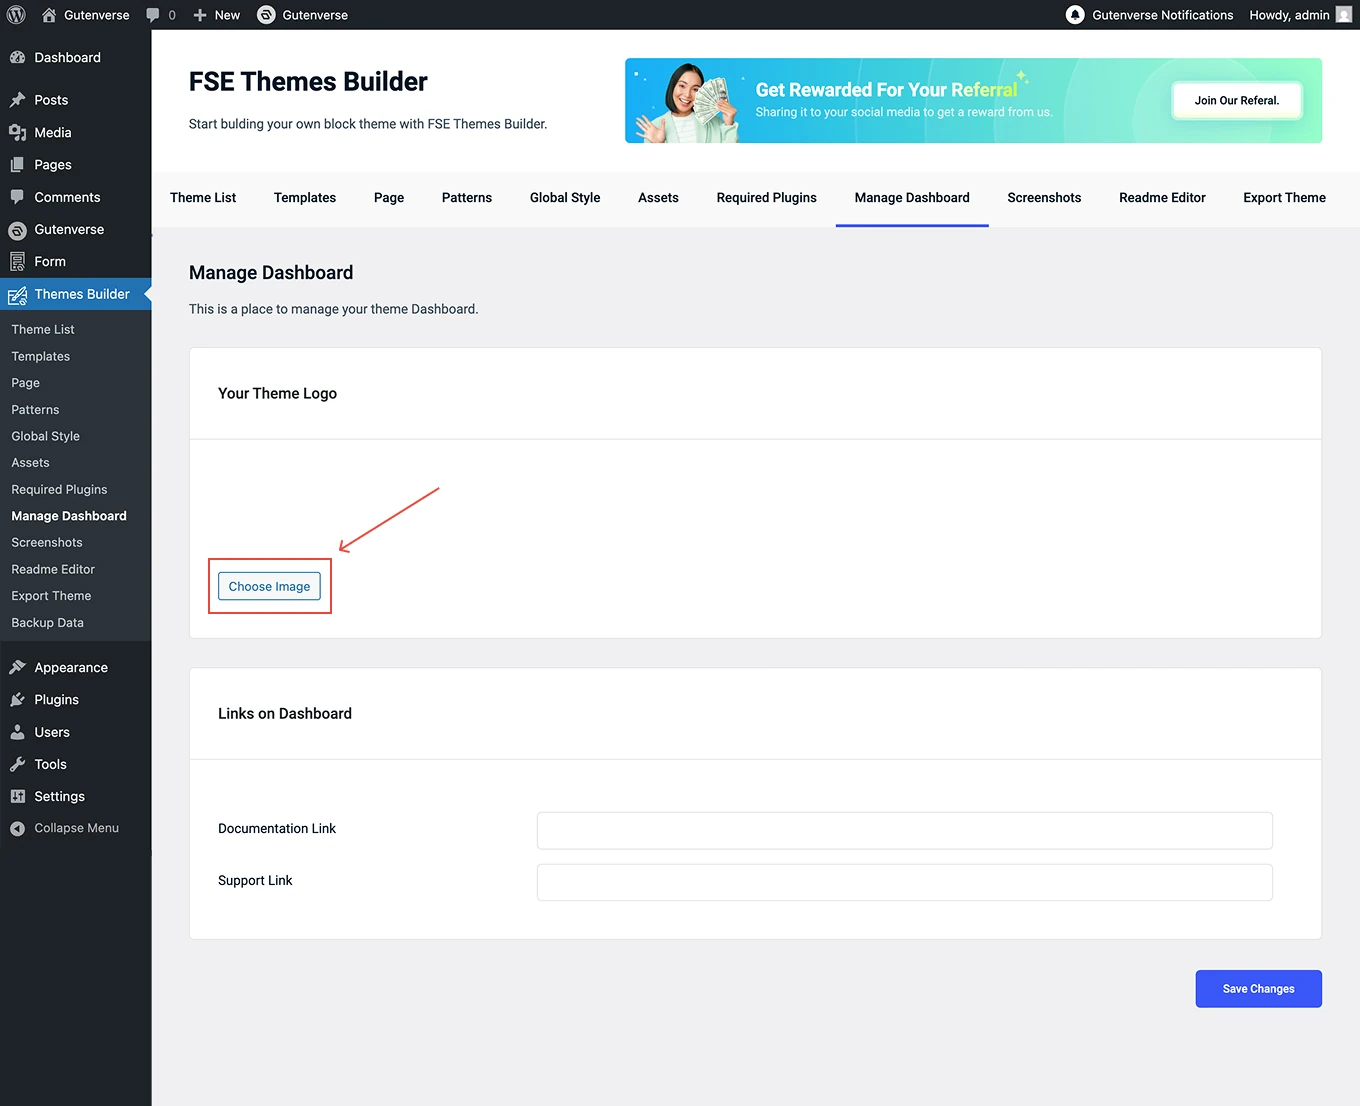Open the Dashboard gauge icon in sidebar

[17, 58]
